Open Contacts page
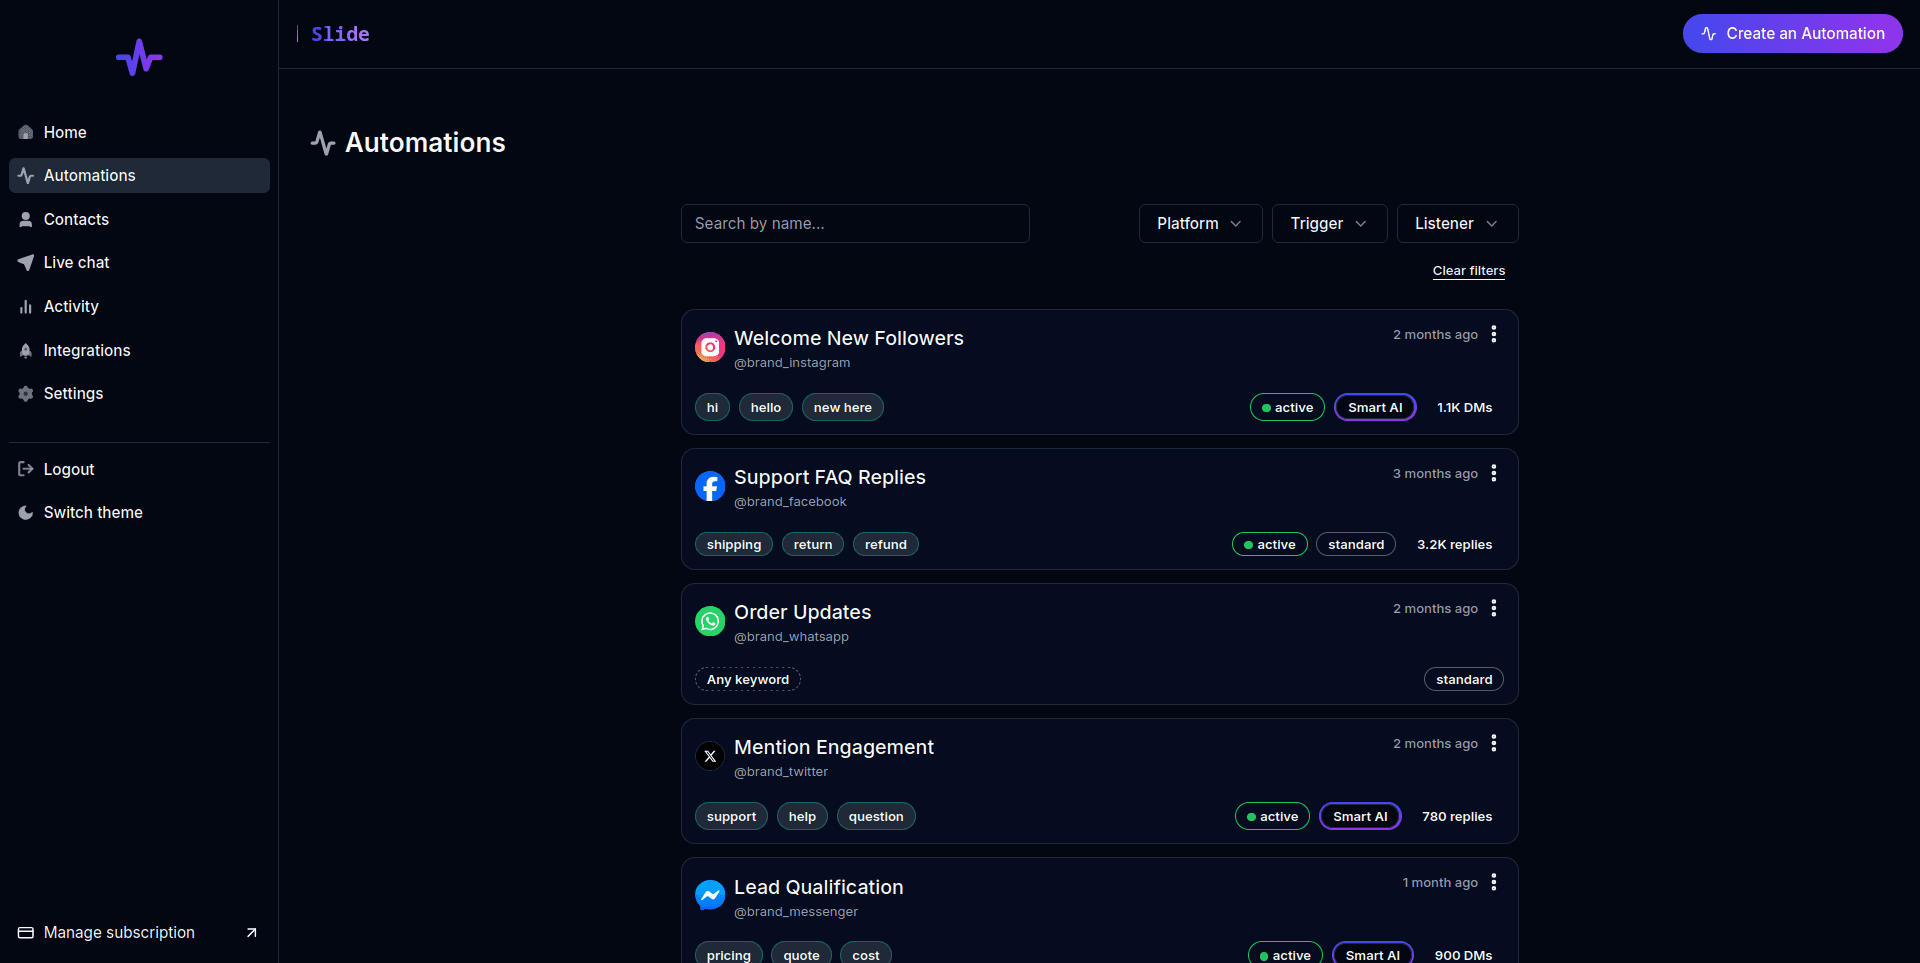The width and height of the screenshot is (1920, 963). (139, 219)
